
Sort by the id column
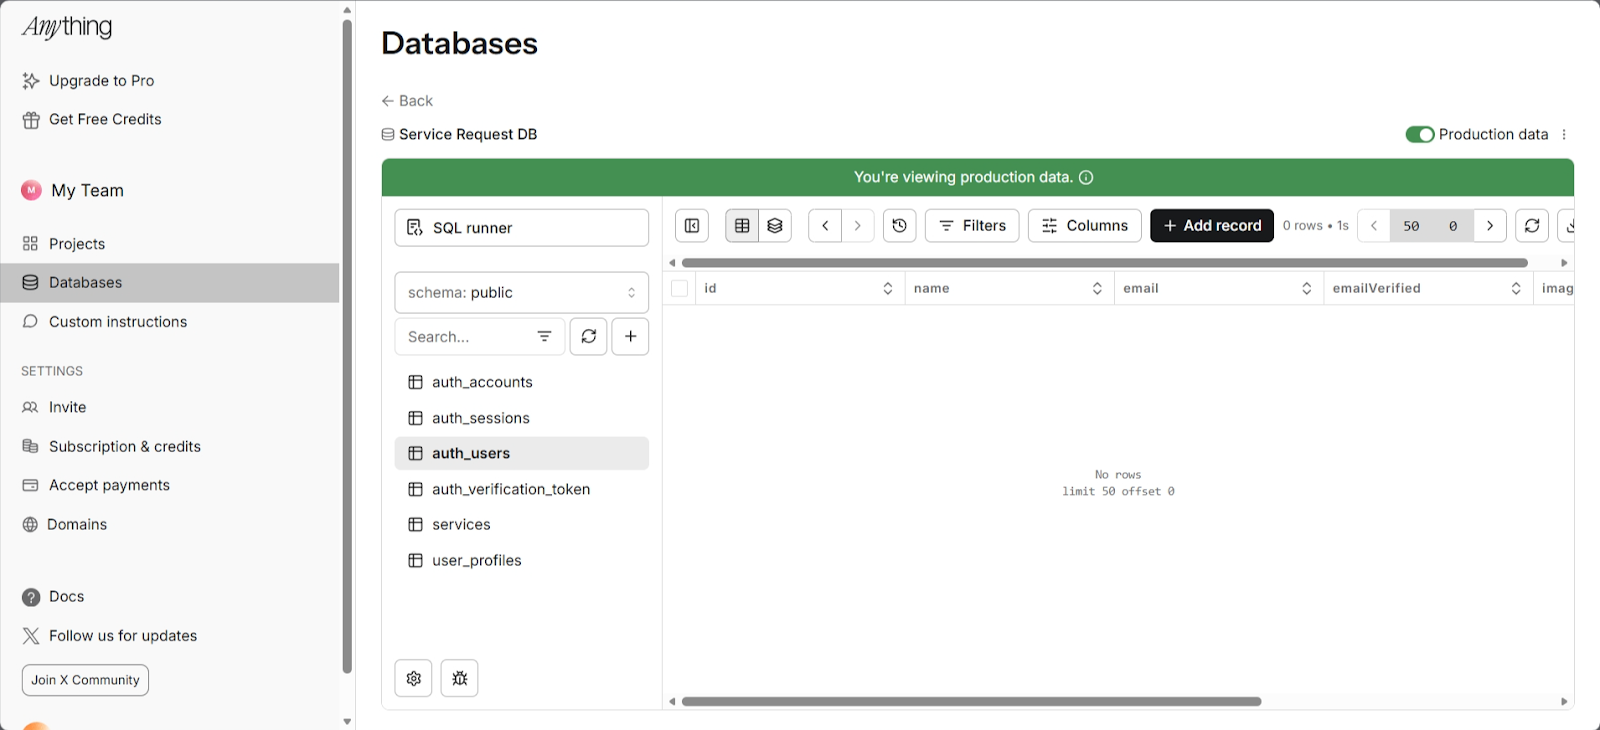[x=887, y=289]
